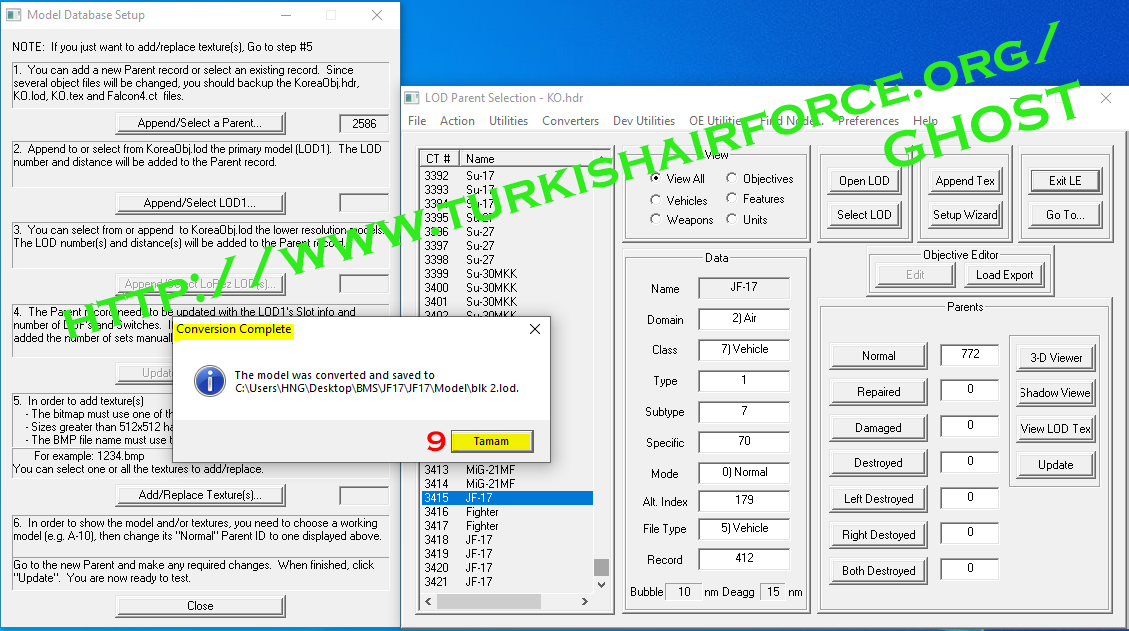Select the View All radio button
The height and width of the screenshot is (631, 1129).
pyautogui.click(x=655, y=179)
